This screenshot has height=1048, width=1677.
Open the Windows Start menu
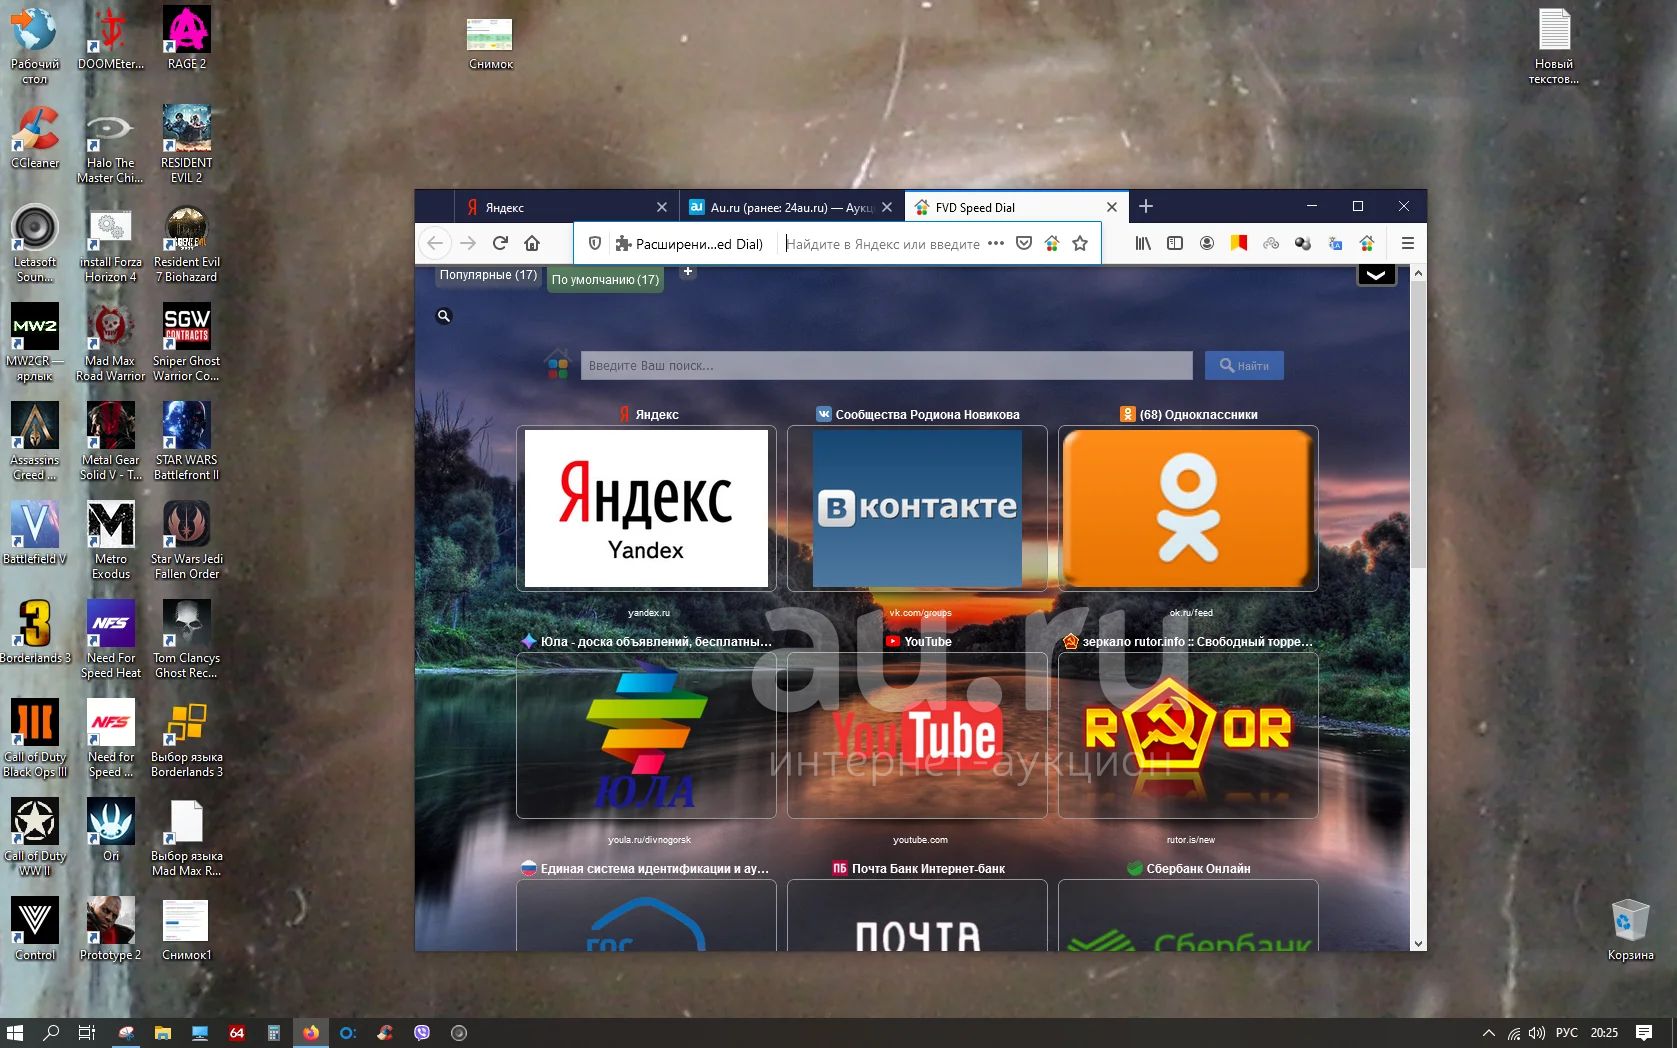pos(15,1033)
